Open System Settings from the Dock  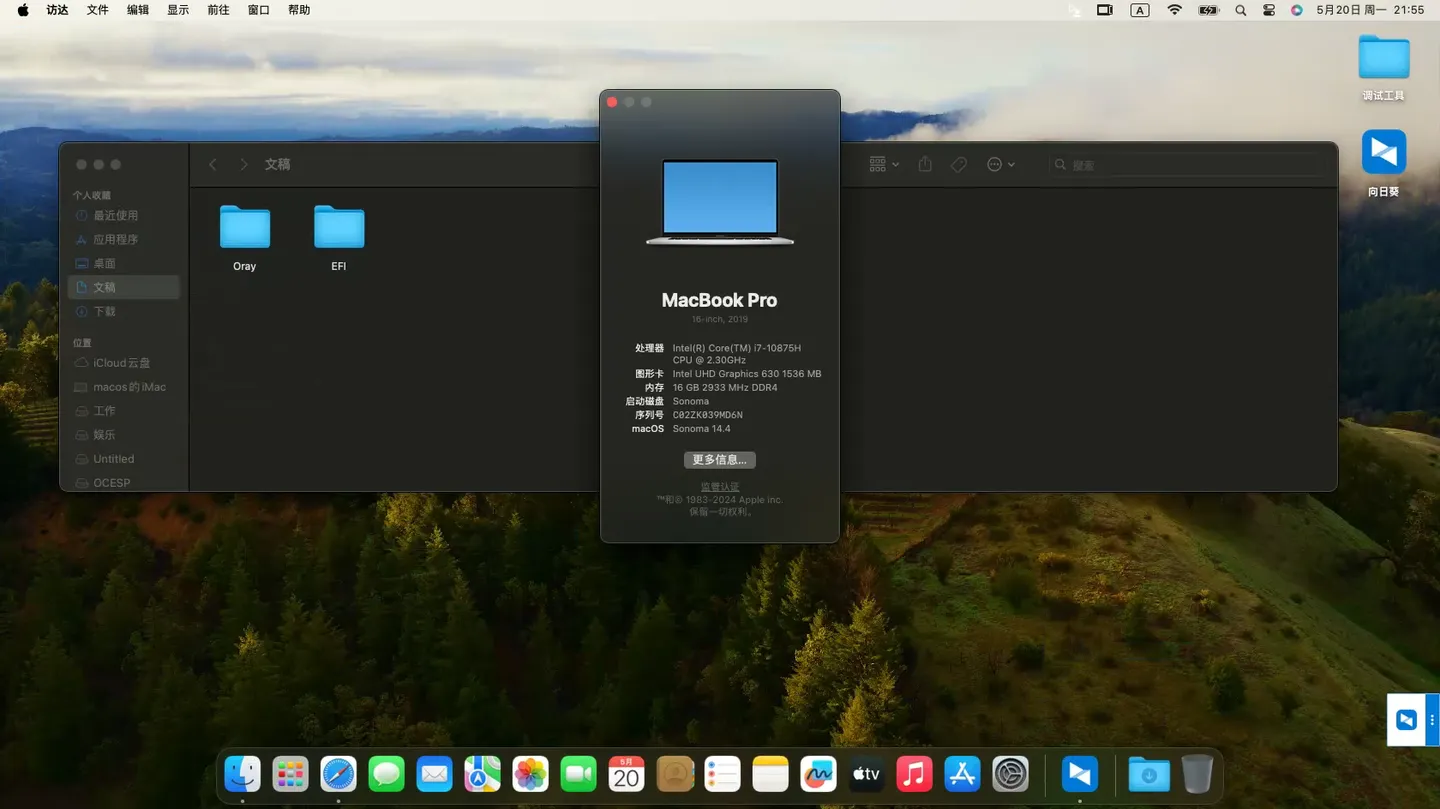tap(1010, 774)
